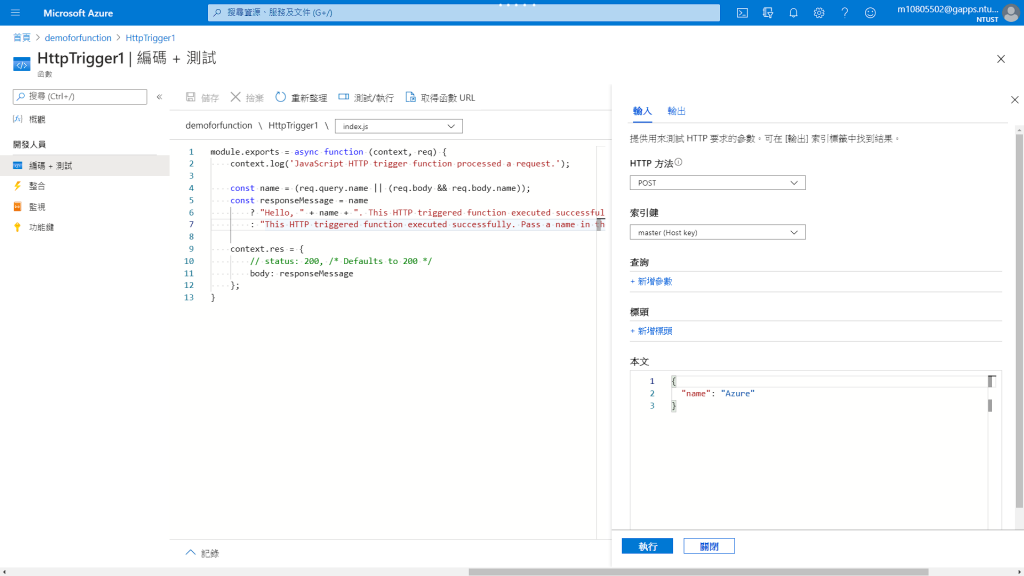
Task: Click the test panel vertical scrollbar
Action: coord(1019,320)
